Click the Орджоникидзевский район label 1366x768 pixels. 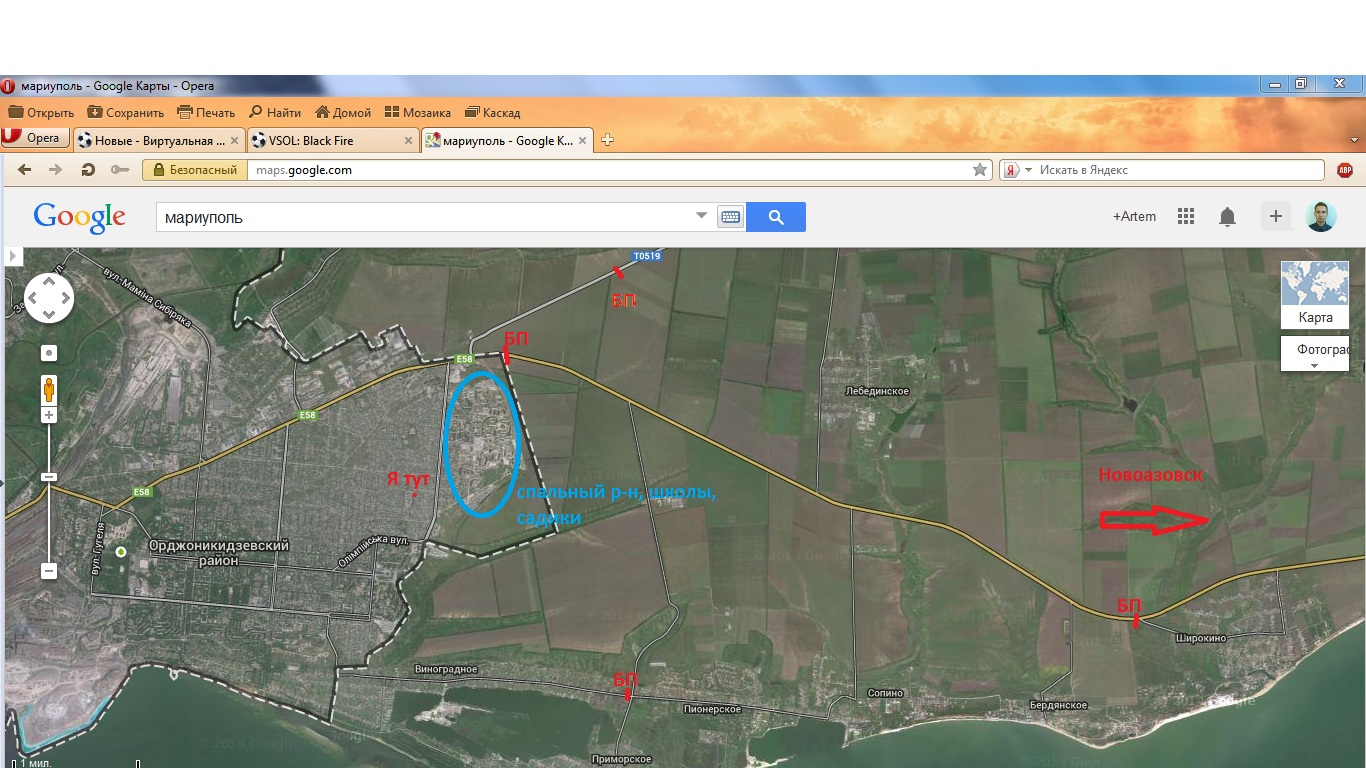pyautogui.click(x=219, y=553)
